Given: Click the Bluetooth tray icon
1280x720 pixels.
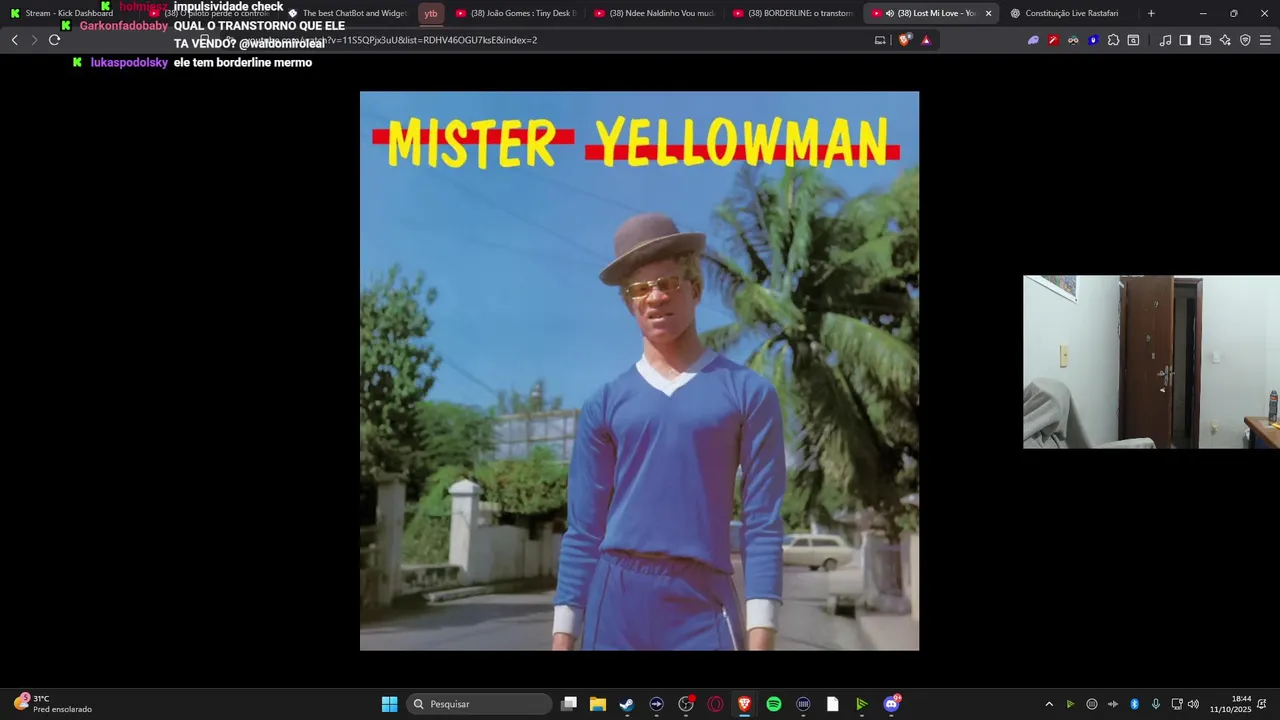Looking at the screenshot, I should 1135,704.
